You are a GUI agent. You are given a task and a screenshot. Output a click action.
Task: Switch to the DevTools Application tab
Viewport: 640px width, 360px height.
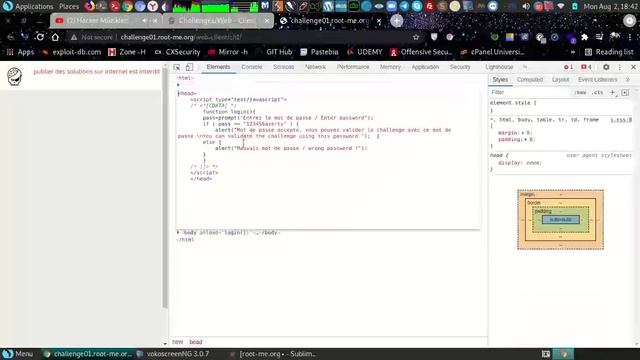[x=425, y=67]
